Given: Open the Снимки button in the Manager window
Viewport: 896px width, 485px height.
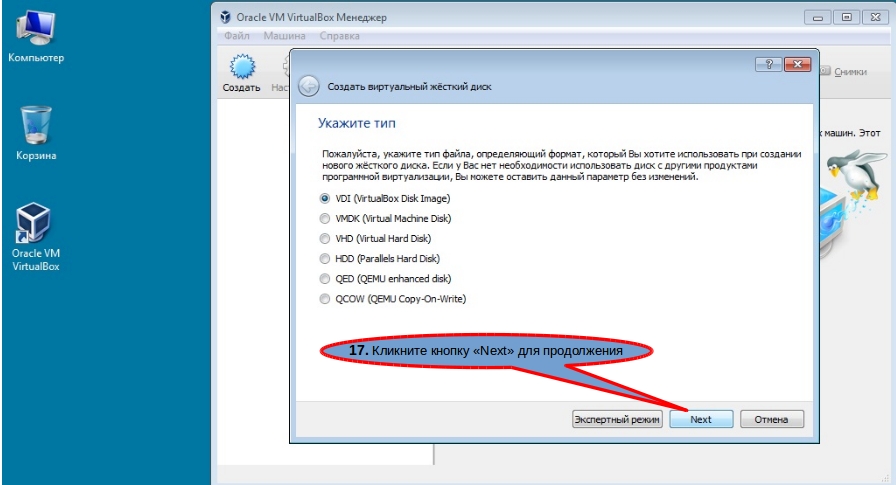Looking at the screenshot, I should [843, 71].
